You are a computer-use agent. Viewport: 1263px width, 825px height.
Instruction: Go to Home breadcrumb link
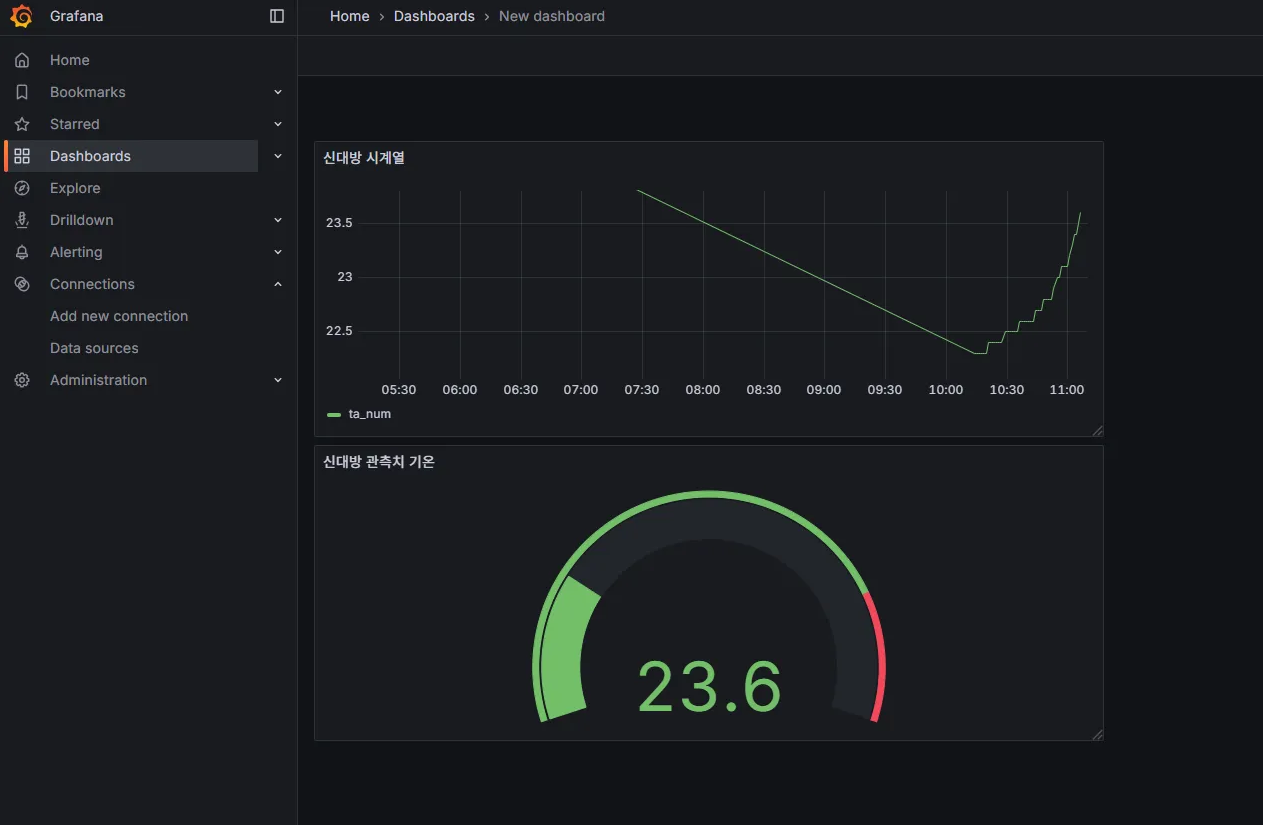coord(350,16)
